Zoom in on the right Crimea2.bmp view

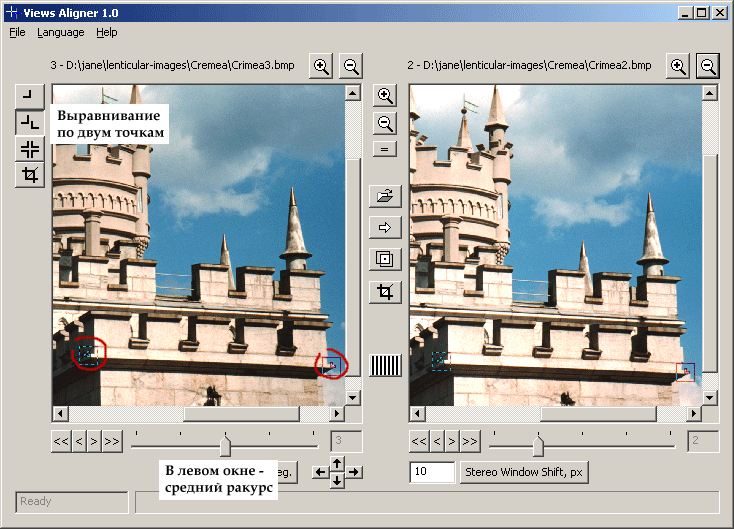pos(678,66)
